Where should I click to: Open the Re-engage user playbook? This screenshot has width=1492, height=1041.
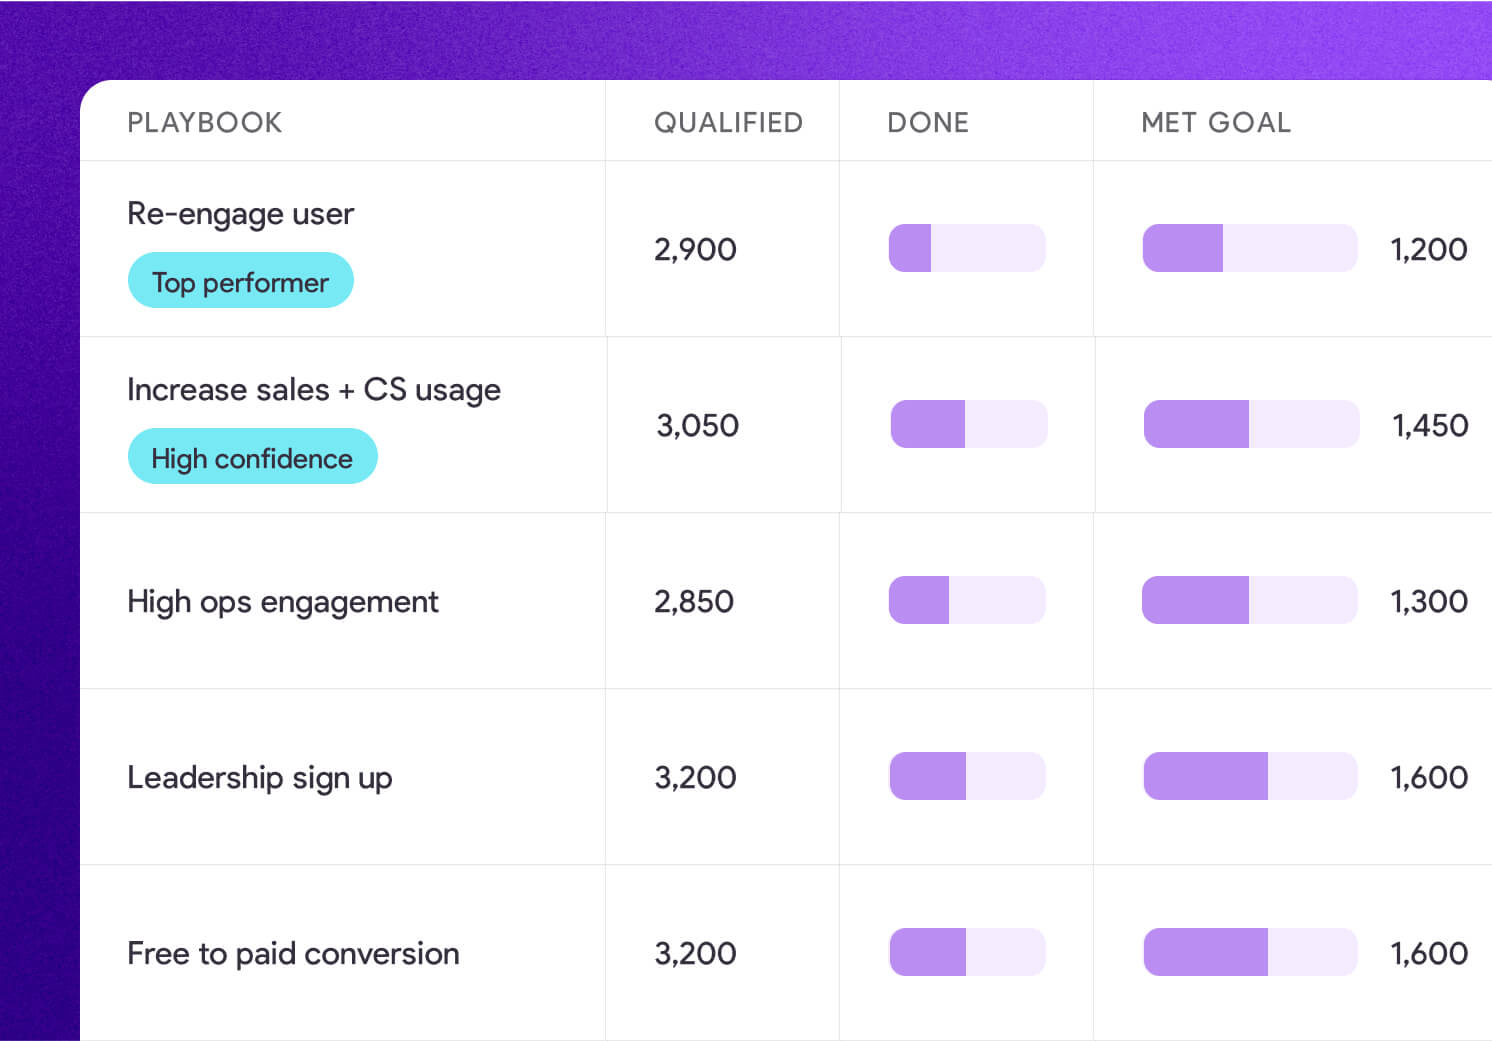coord(240,214)
